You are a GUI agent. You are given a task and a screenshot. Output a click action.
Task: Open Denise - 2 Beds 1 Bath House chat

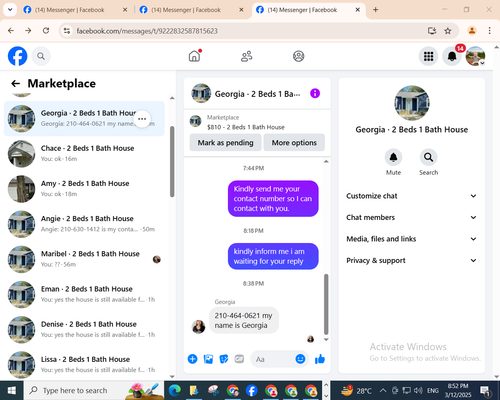click(84, 329)
